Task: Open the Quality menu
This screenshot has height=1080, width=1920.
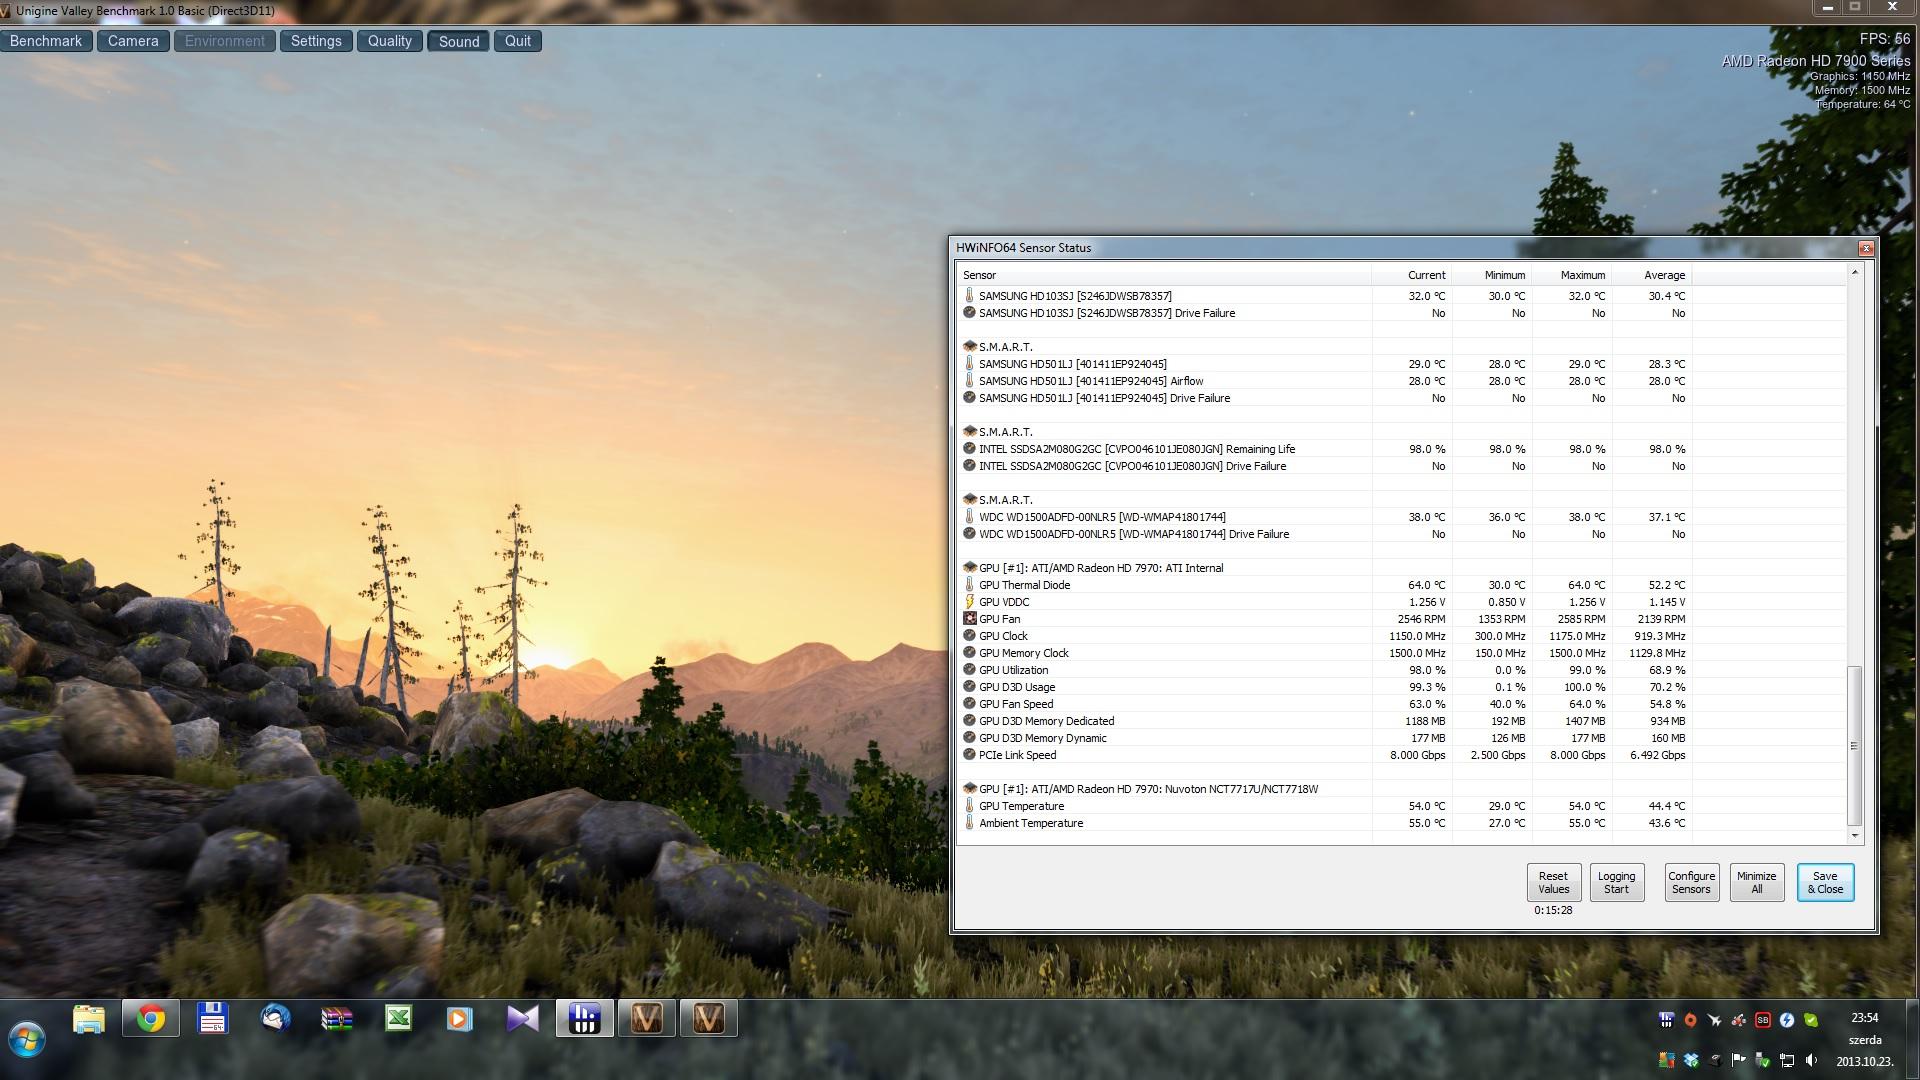Action: [x=389, y=41]
